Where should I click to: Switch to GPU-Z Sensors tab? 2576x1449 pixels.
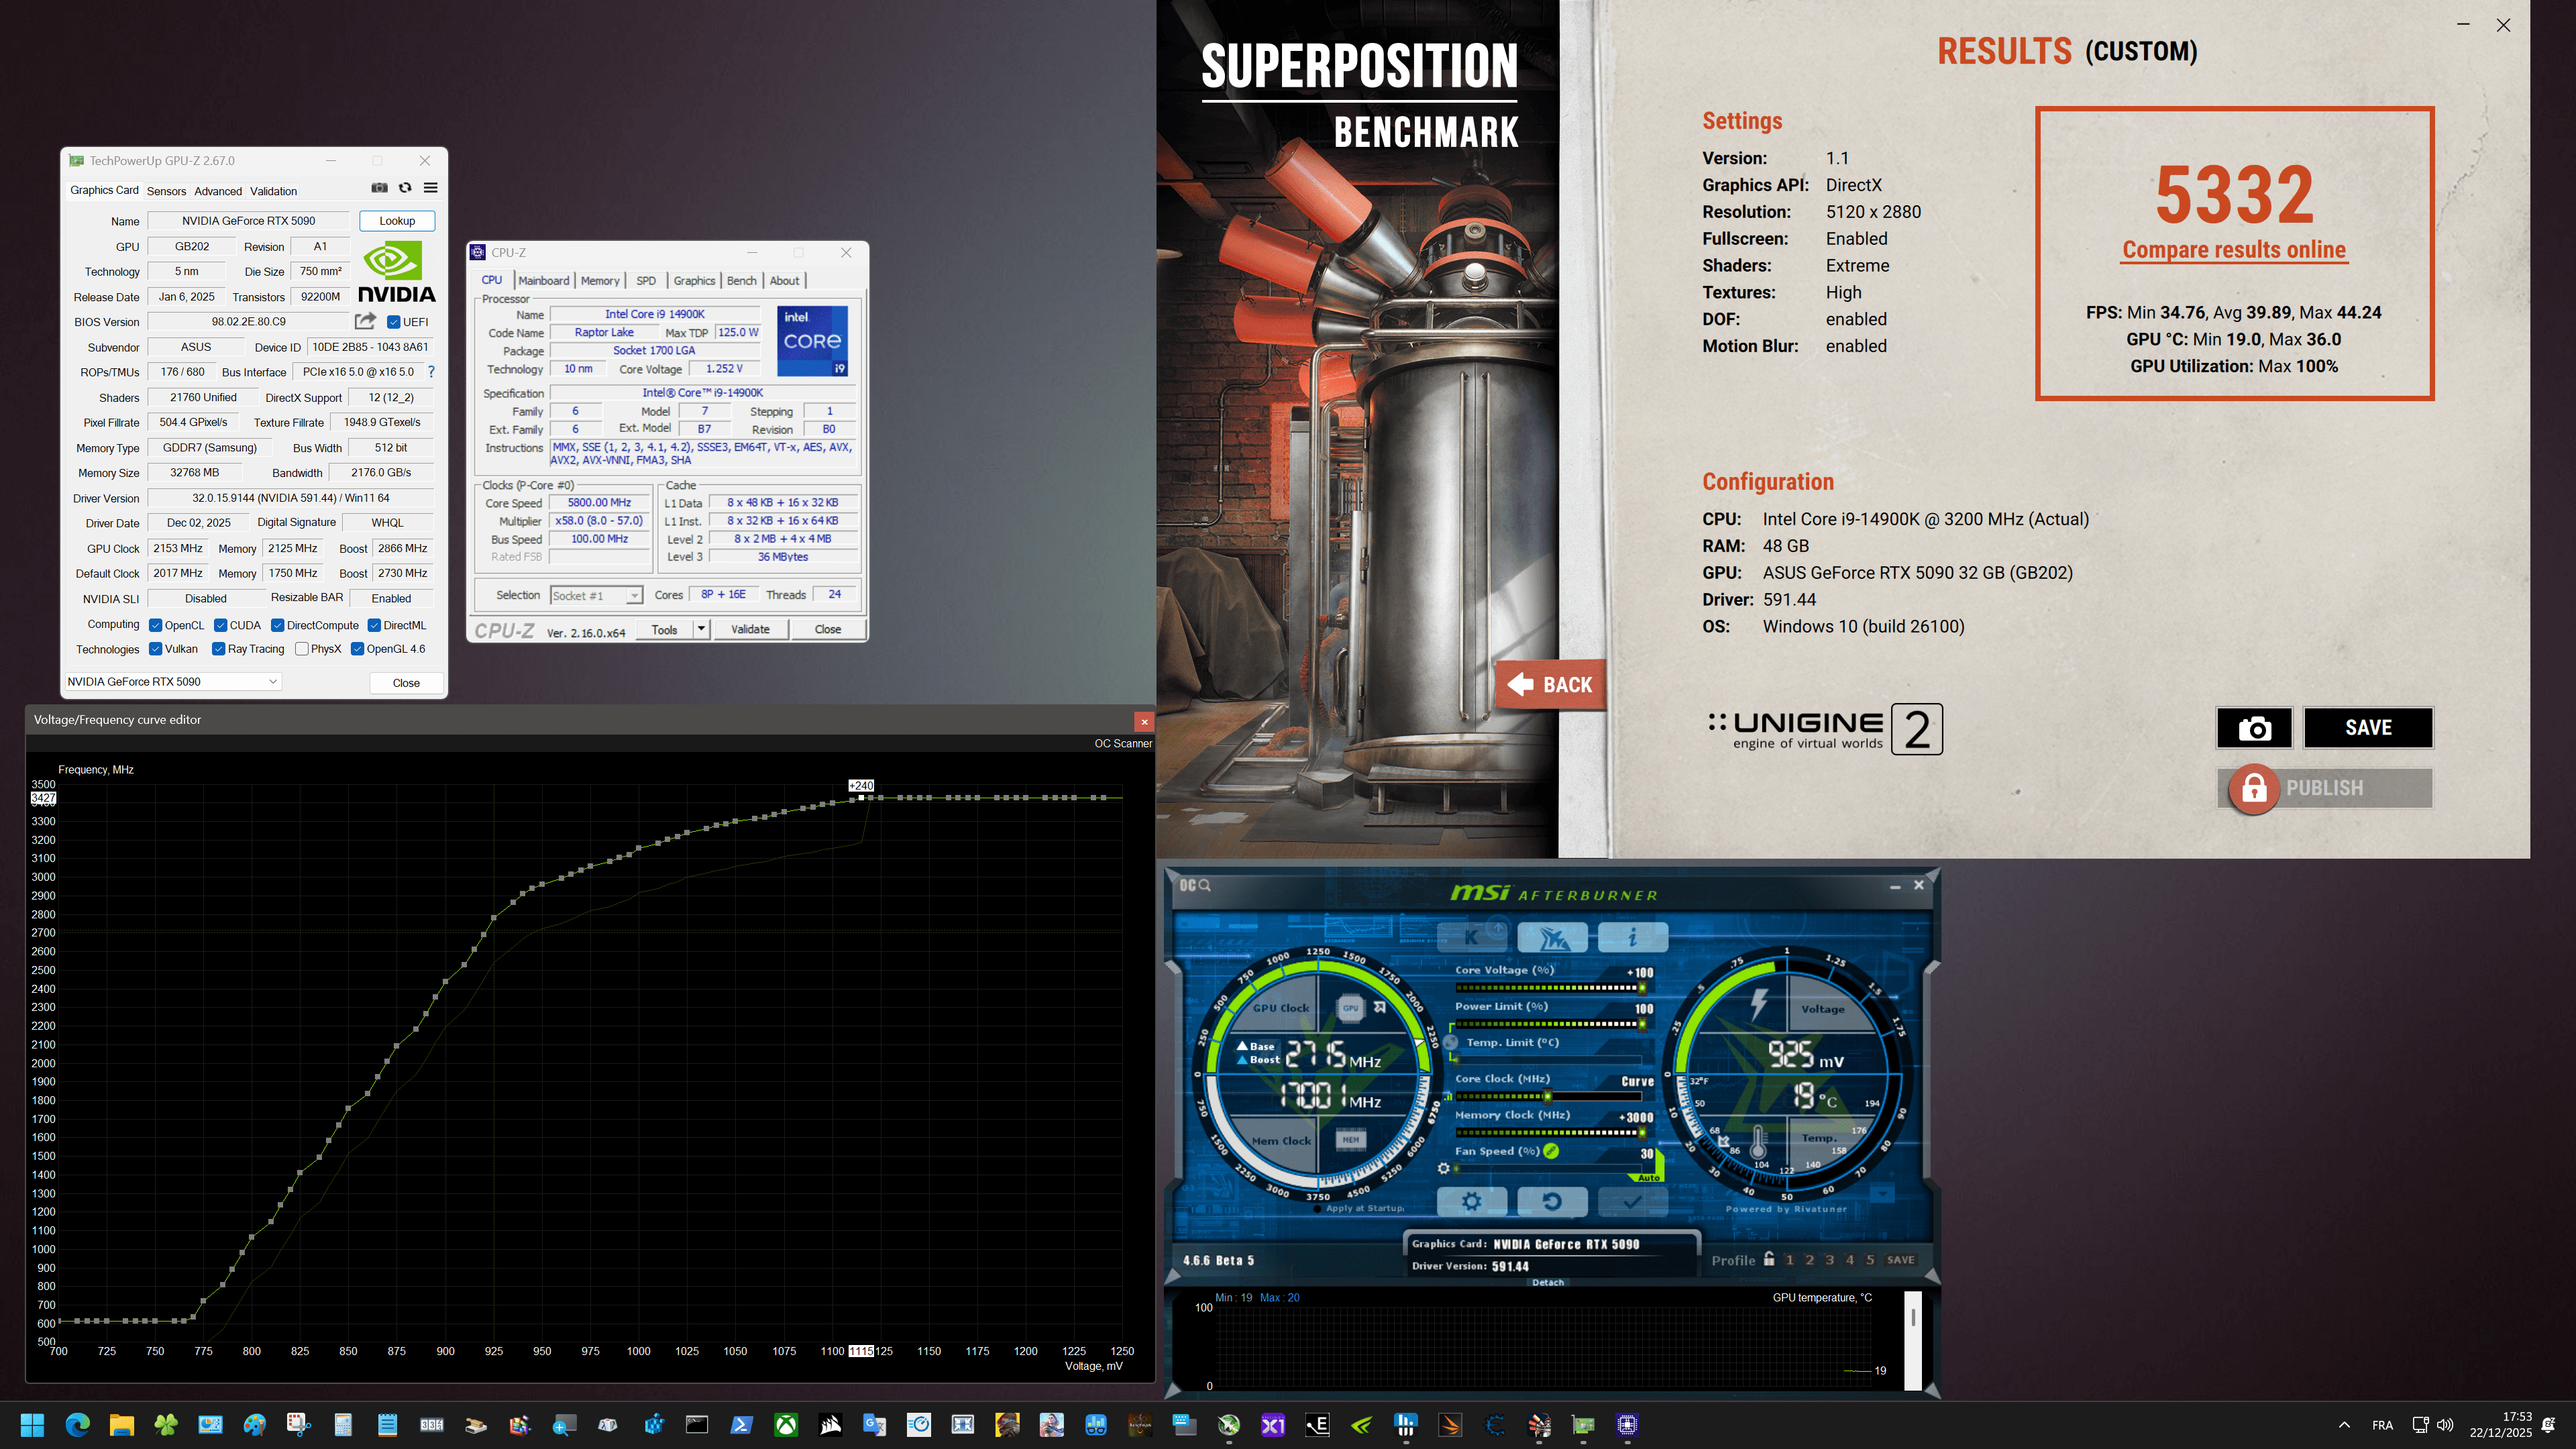[166, 191]
